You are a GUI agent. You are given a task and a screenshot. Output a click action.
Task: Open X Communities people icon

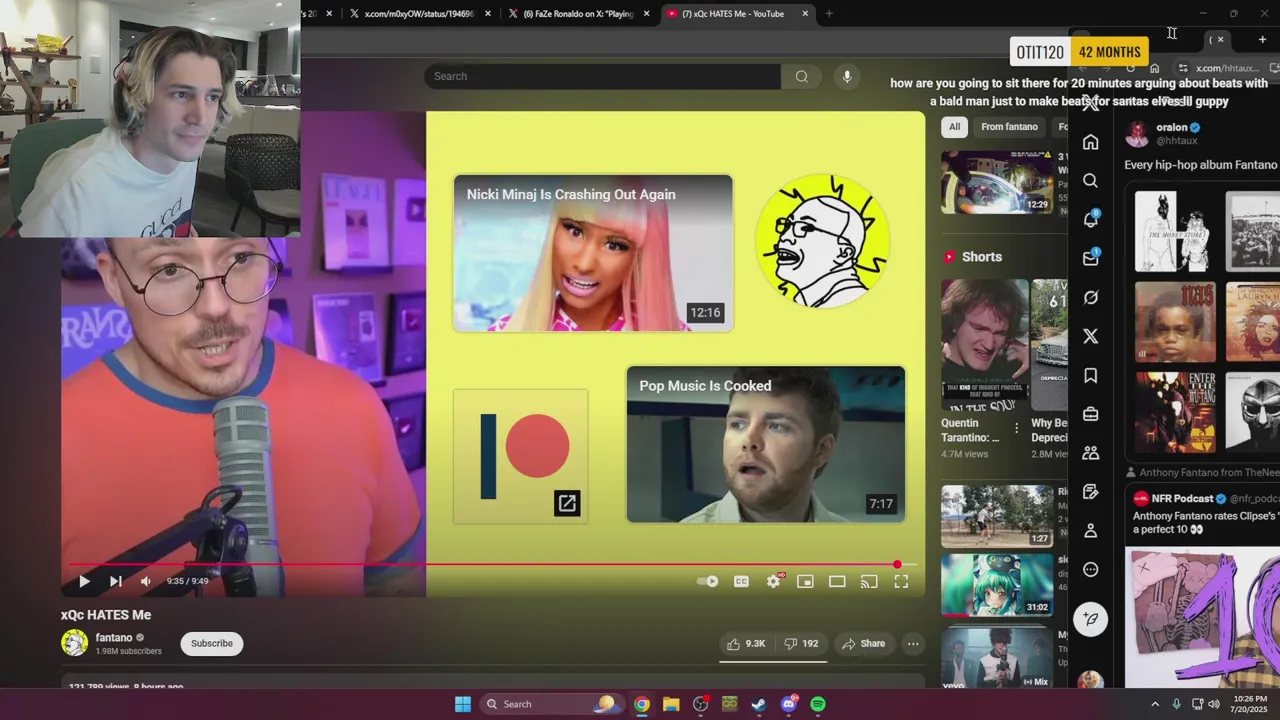[x=1090, y=453]
